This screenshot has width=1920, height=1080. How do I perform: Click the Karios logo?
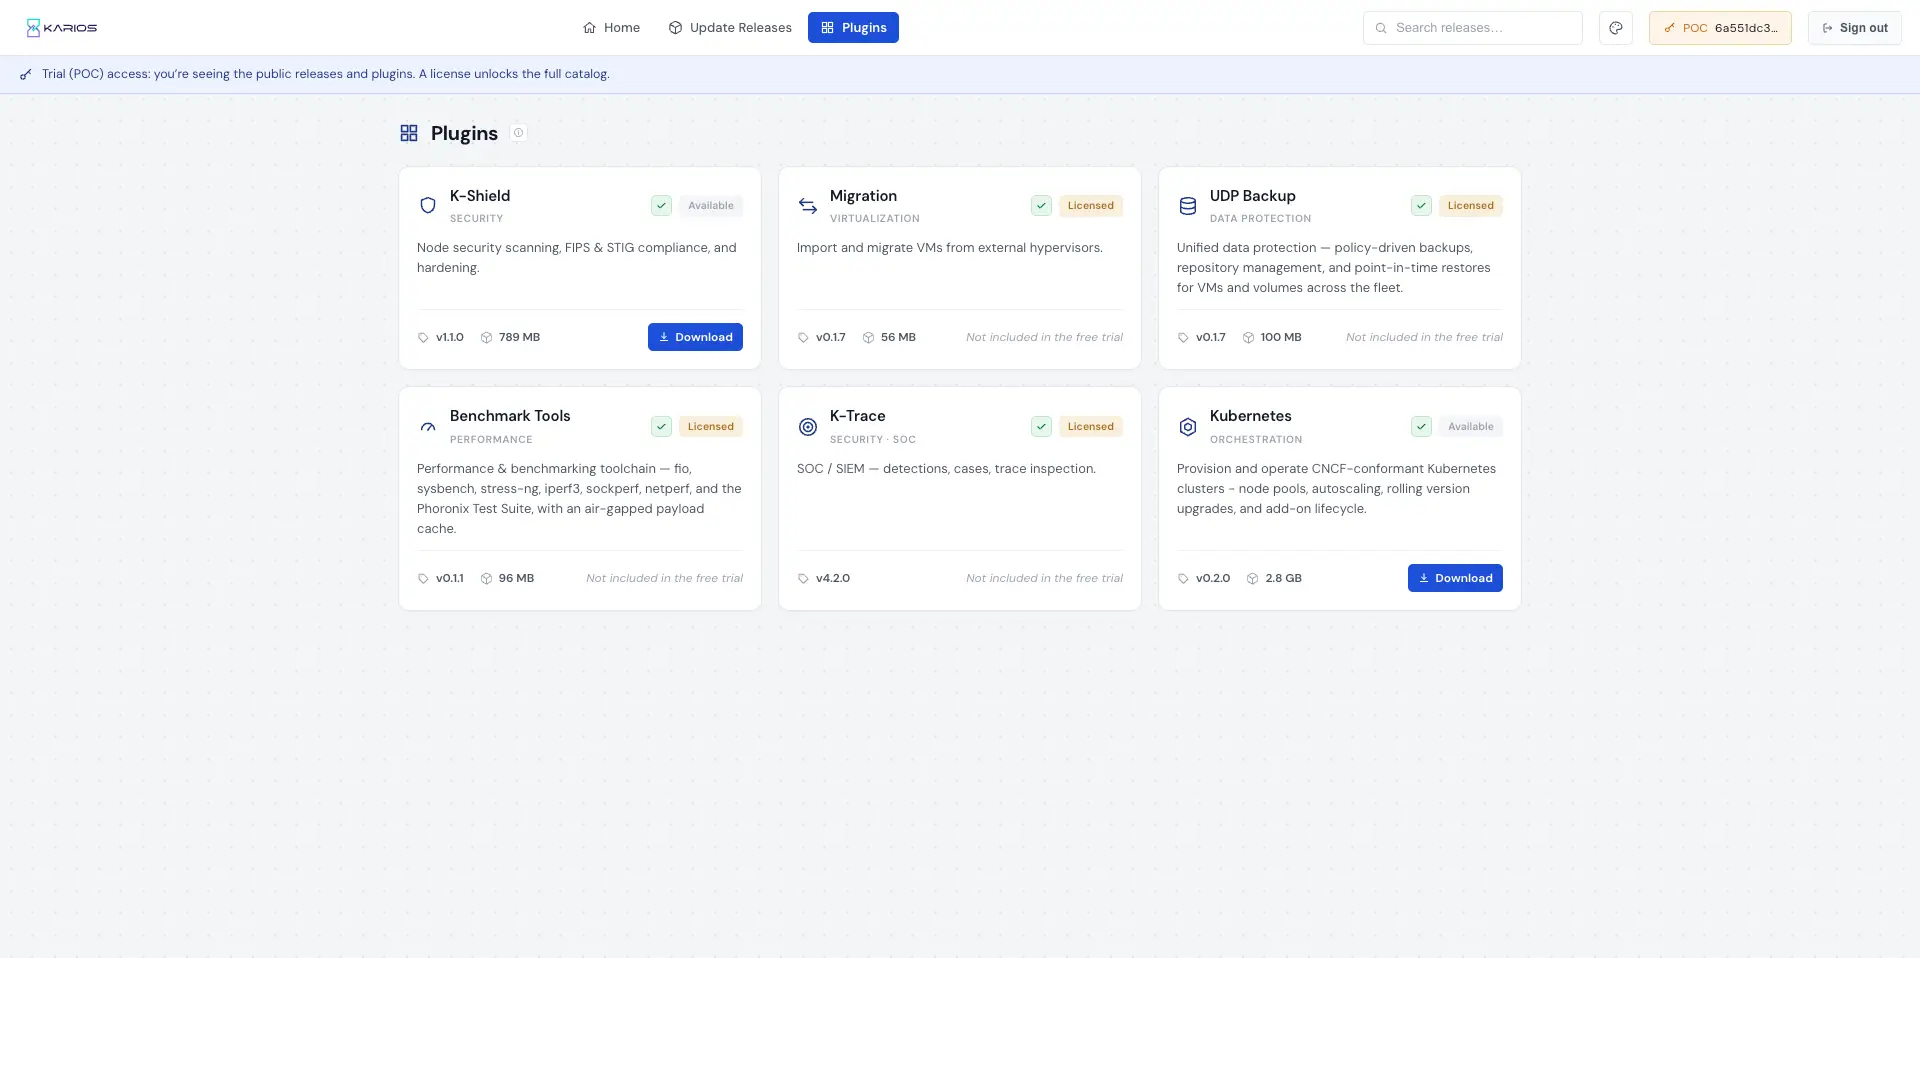pyautogui.click(x=62, y=28)
